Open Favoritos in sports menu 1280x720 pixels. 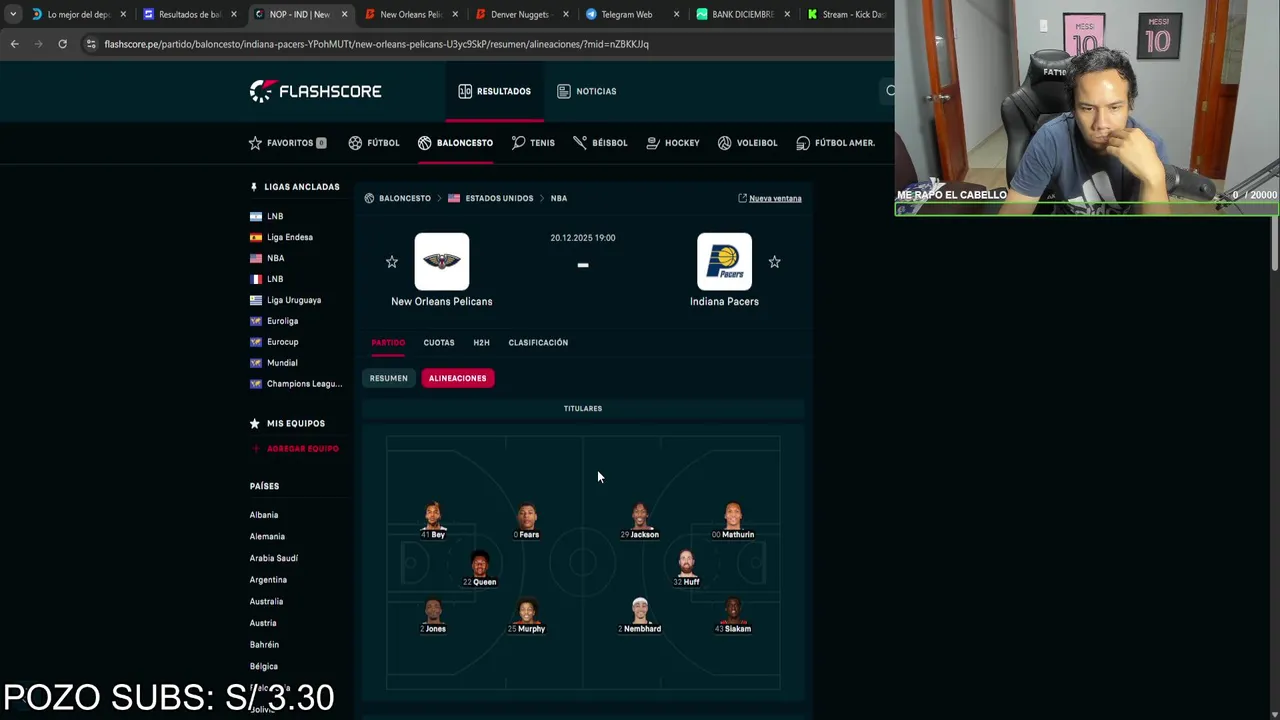coord(287,143)
